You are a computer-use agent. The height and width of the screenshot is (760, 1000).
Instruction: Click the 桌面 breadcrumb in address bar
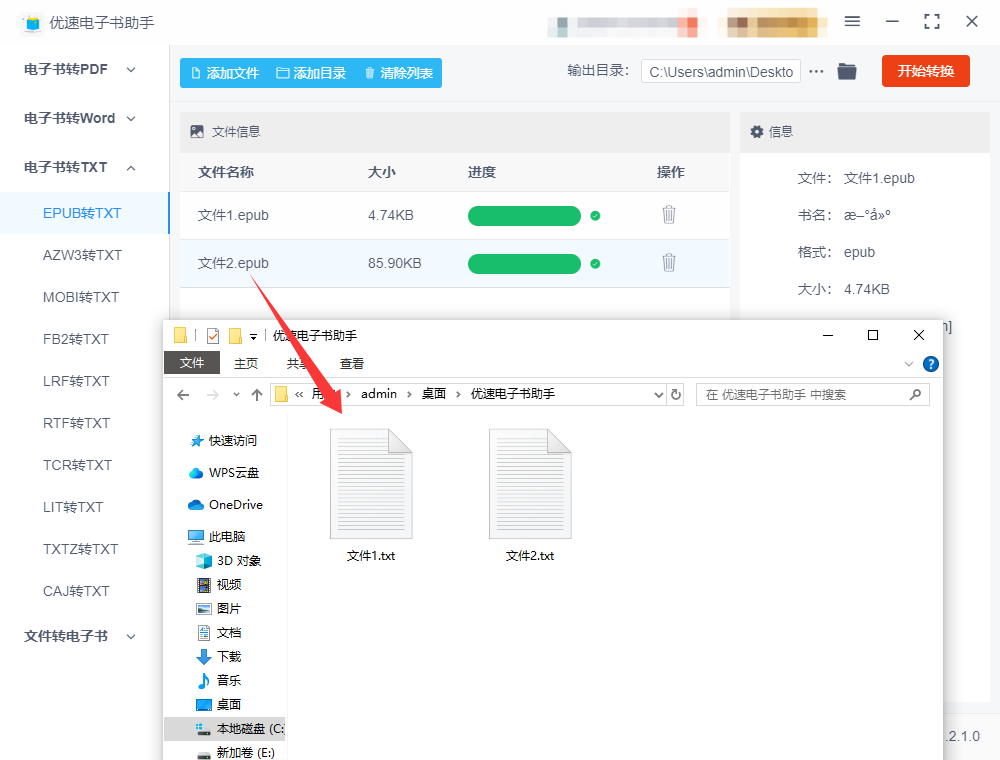[434, 394]
